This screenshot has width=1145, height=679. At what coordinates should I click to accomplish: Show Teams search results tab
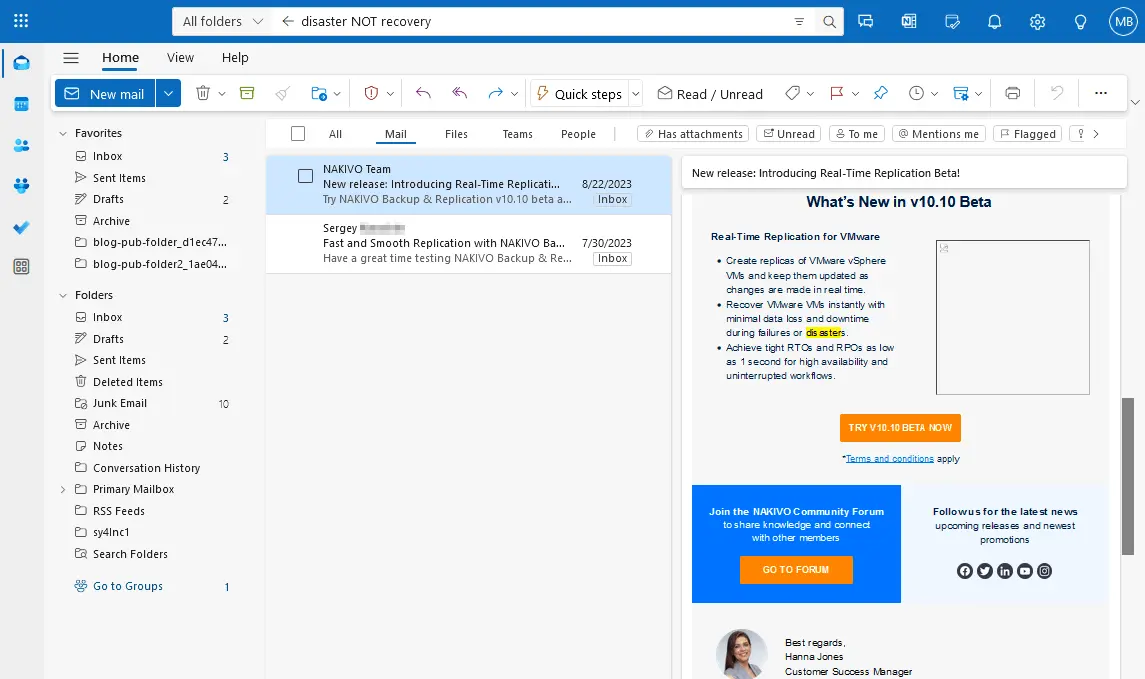coord(518,134)
